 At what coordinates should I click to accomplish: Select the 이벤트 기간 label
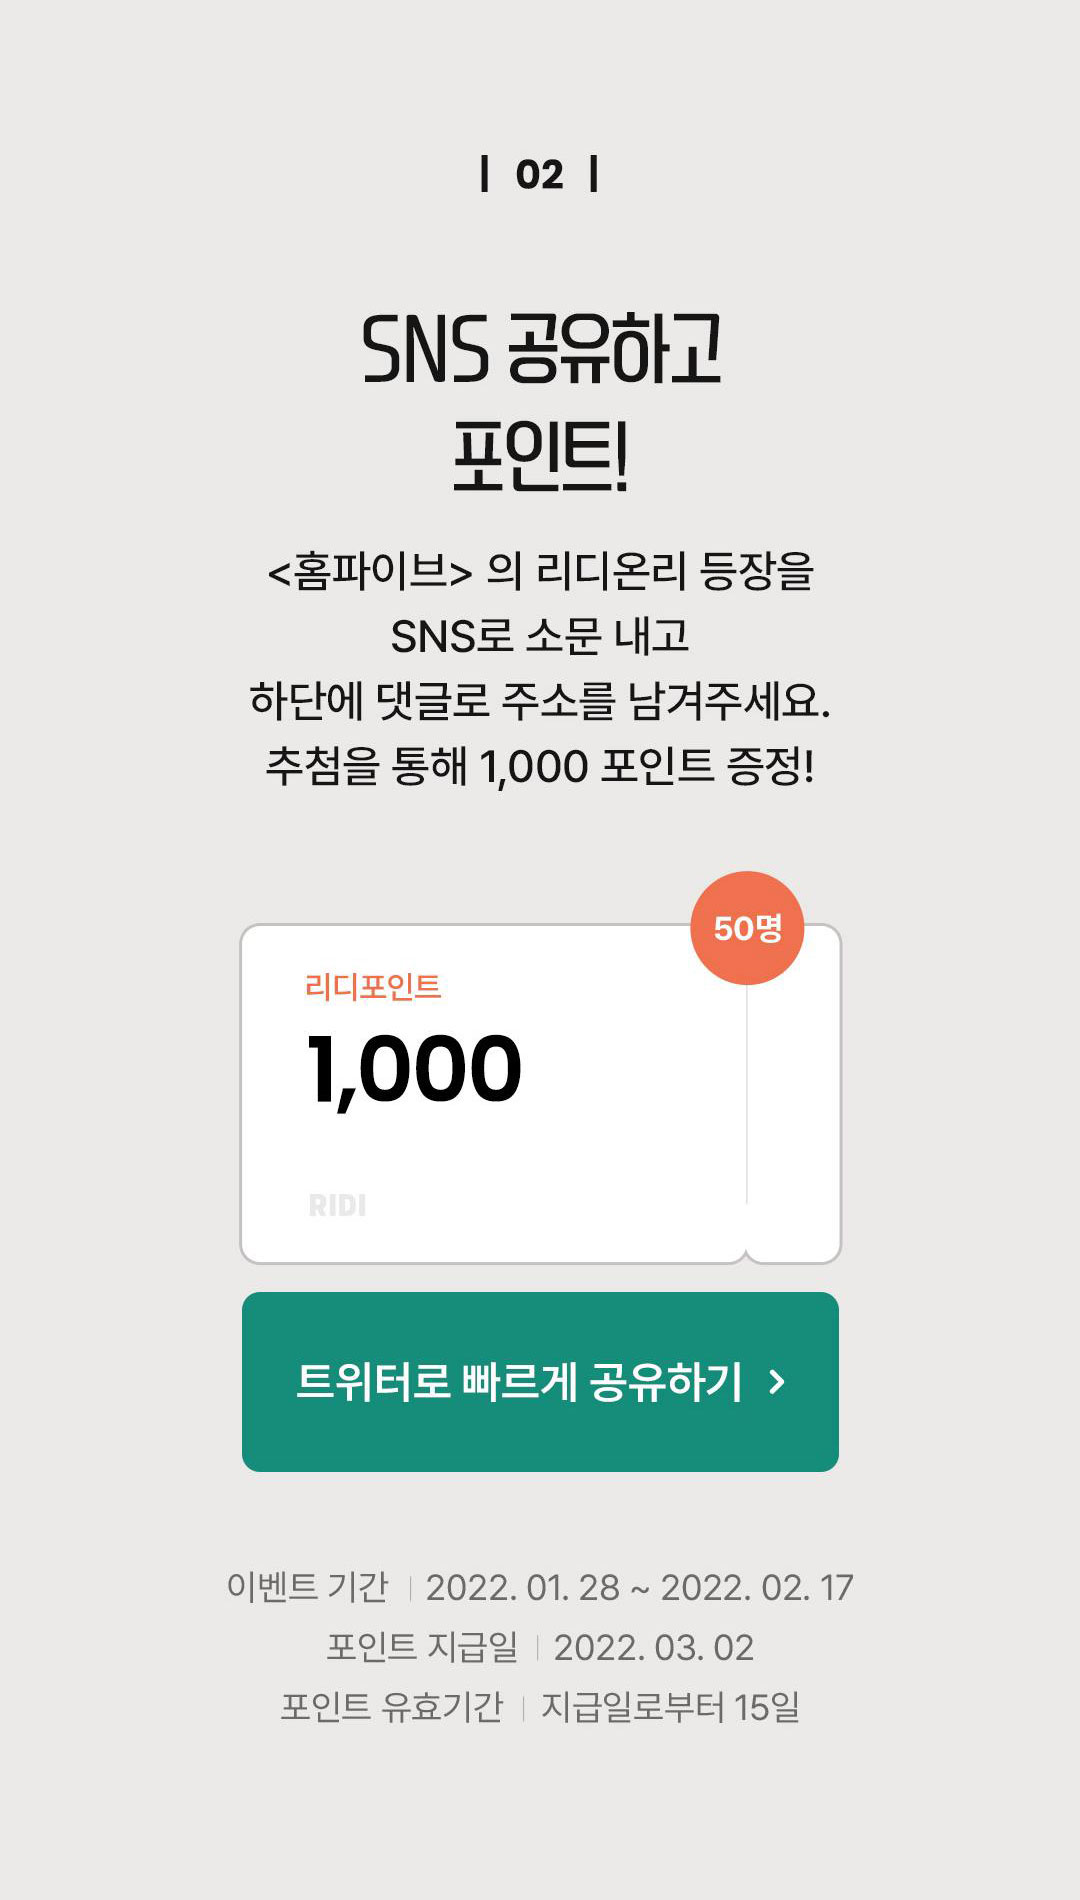click(307, 1587)
